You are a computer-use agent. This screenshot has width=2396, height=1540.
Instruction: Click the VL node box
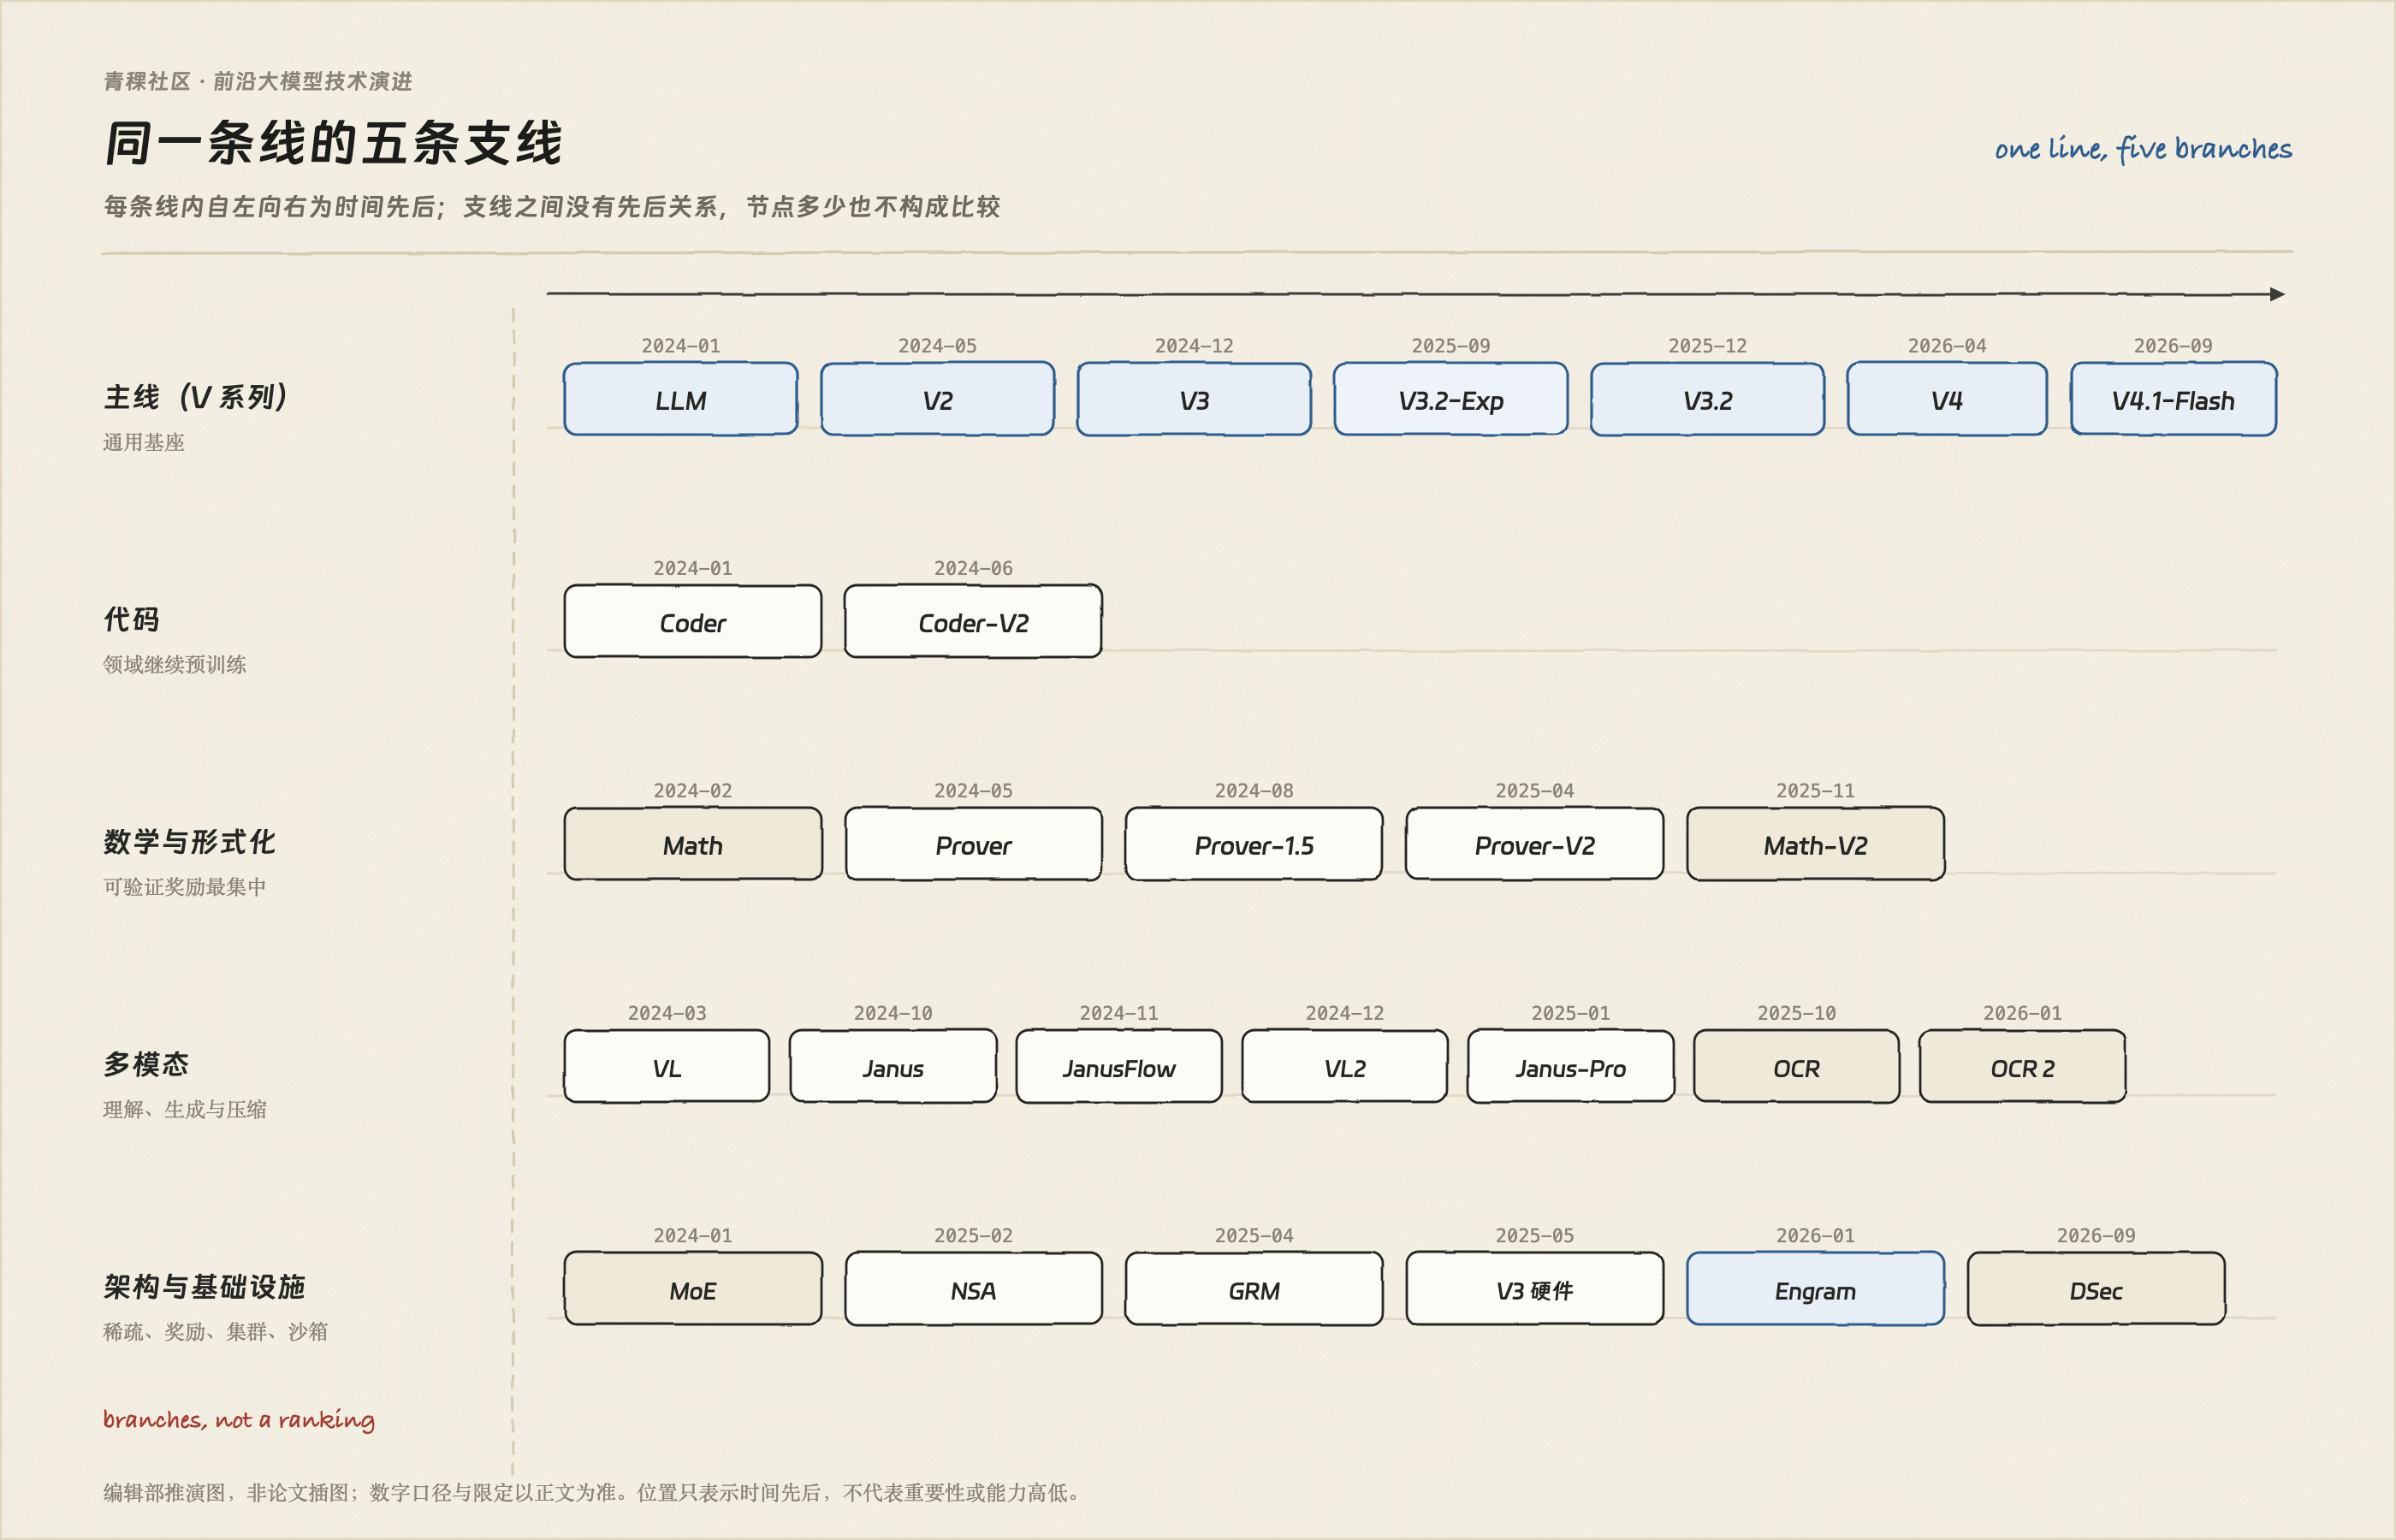coord(667,1066)
